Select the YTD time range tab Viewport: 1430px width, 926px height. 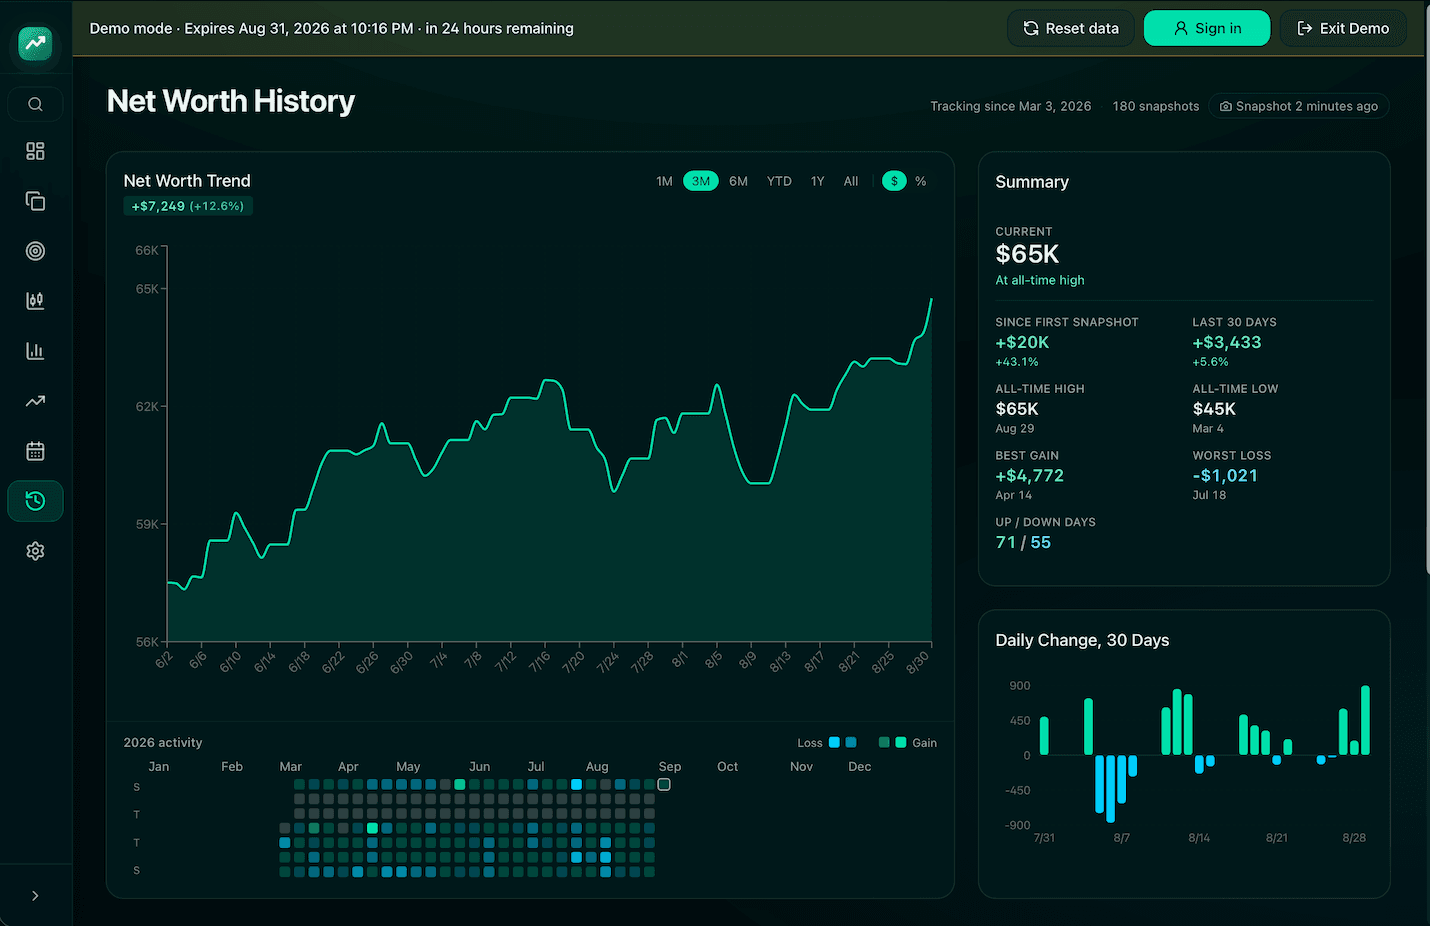click(x=779, y=181)
